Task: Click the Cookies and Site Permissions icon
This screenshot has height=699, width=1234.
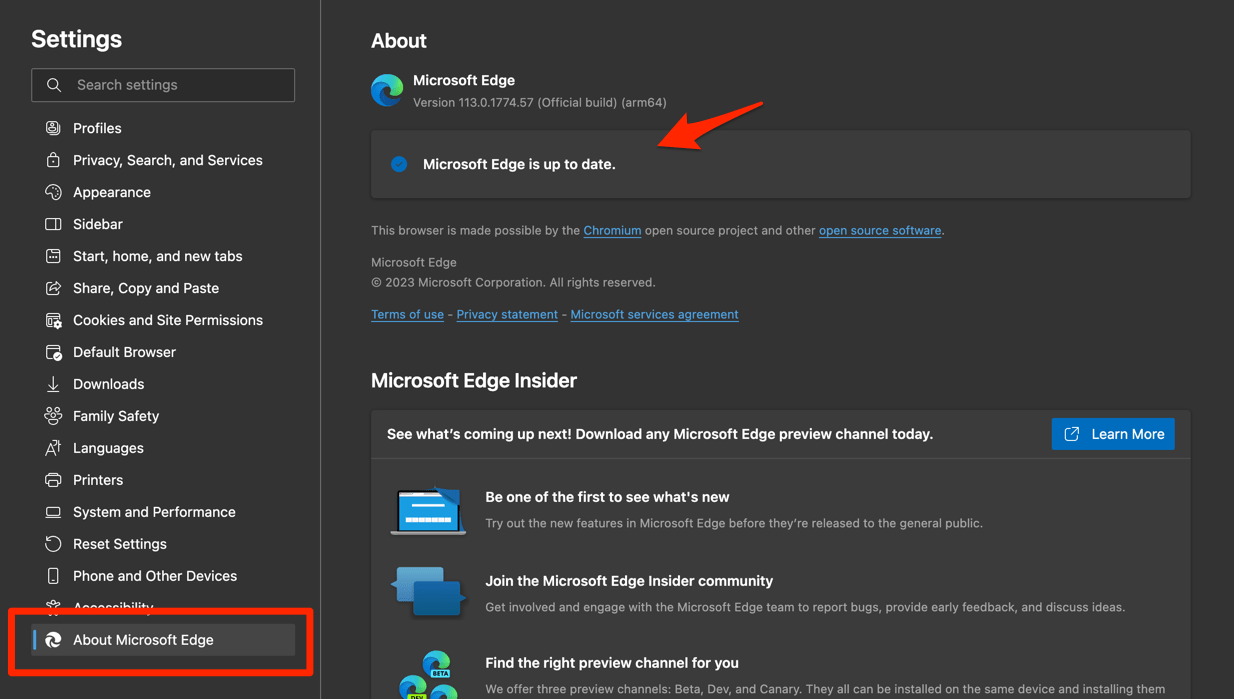Action: [x=52, y=319]
